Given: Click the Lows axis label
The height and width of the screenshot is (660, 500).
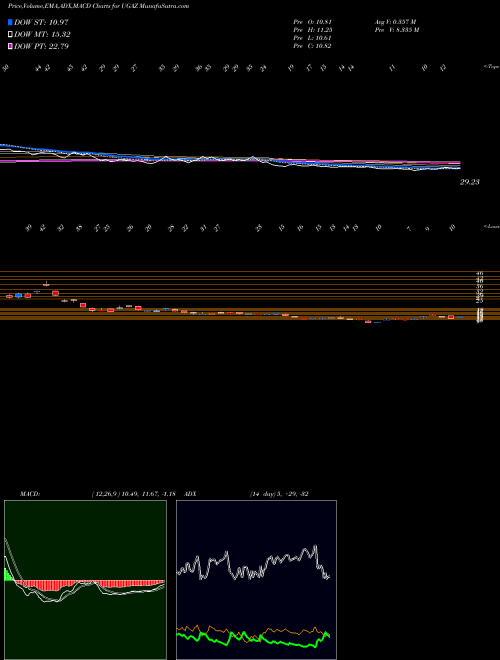Looking at the screenshot, I should [x=491, y=226].
